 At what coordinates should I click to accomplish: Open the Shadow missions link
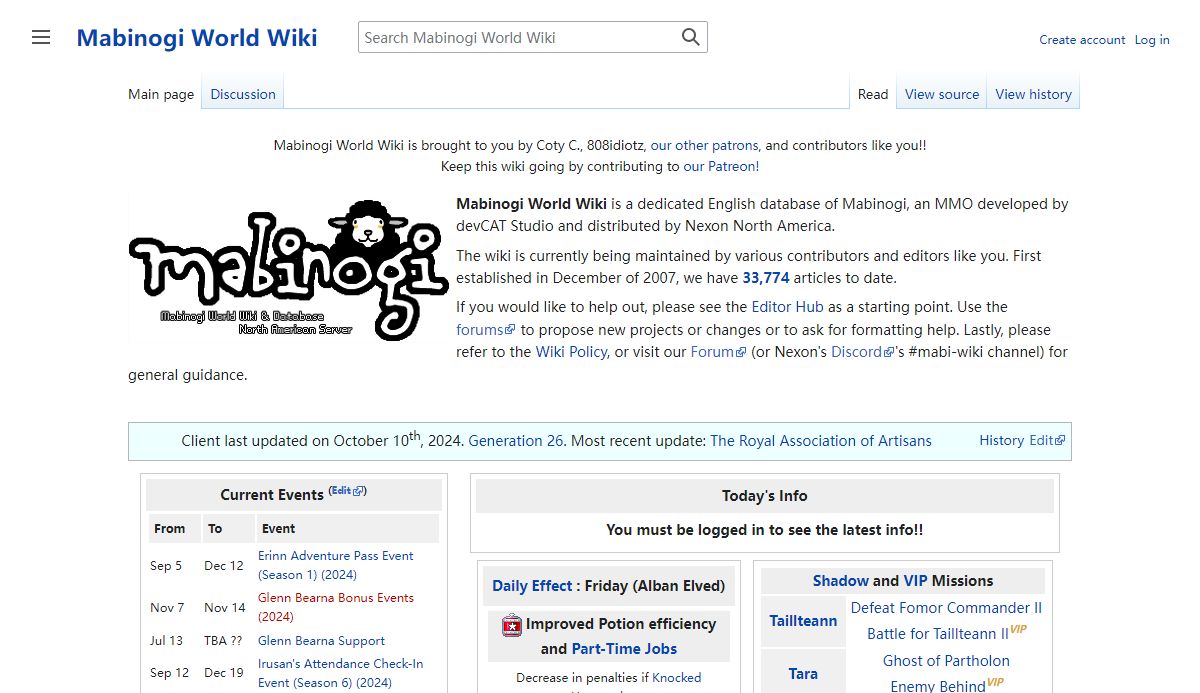(840, 581)
